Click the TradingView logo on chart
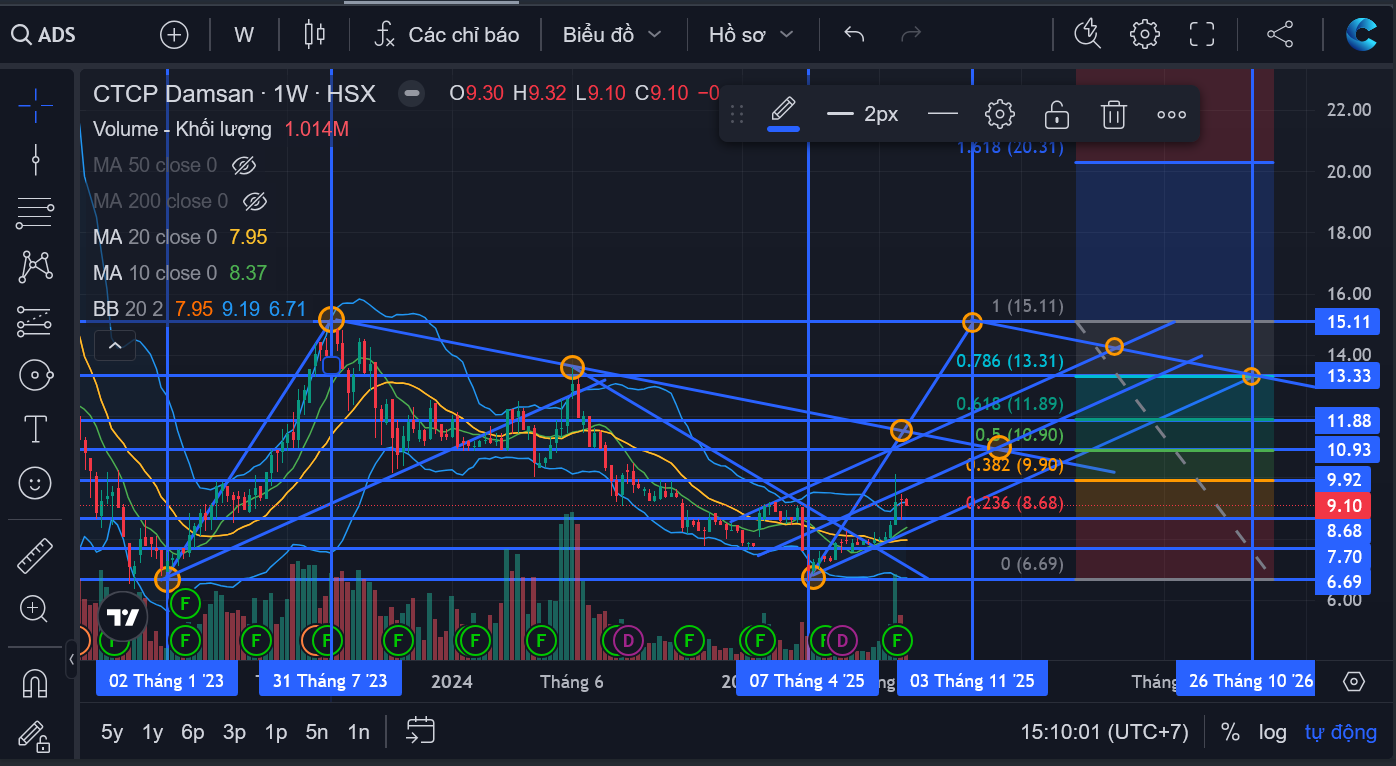 pos(123,617)
